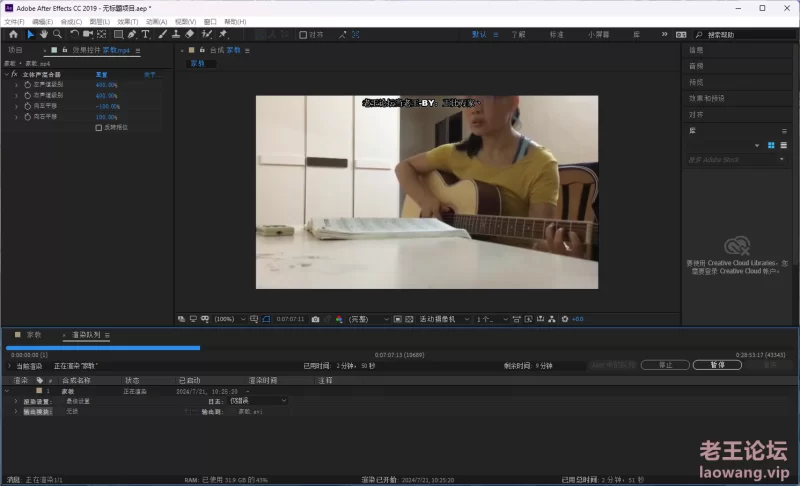This screenshot has height=486, width=800.
Task: Toggle the 对齐 snapping checkbox
Action: click(302, 34)
